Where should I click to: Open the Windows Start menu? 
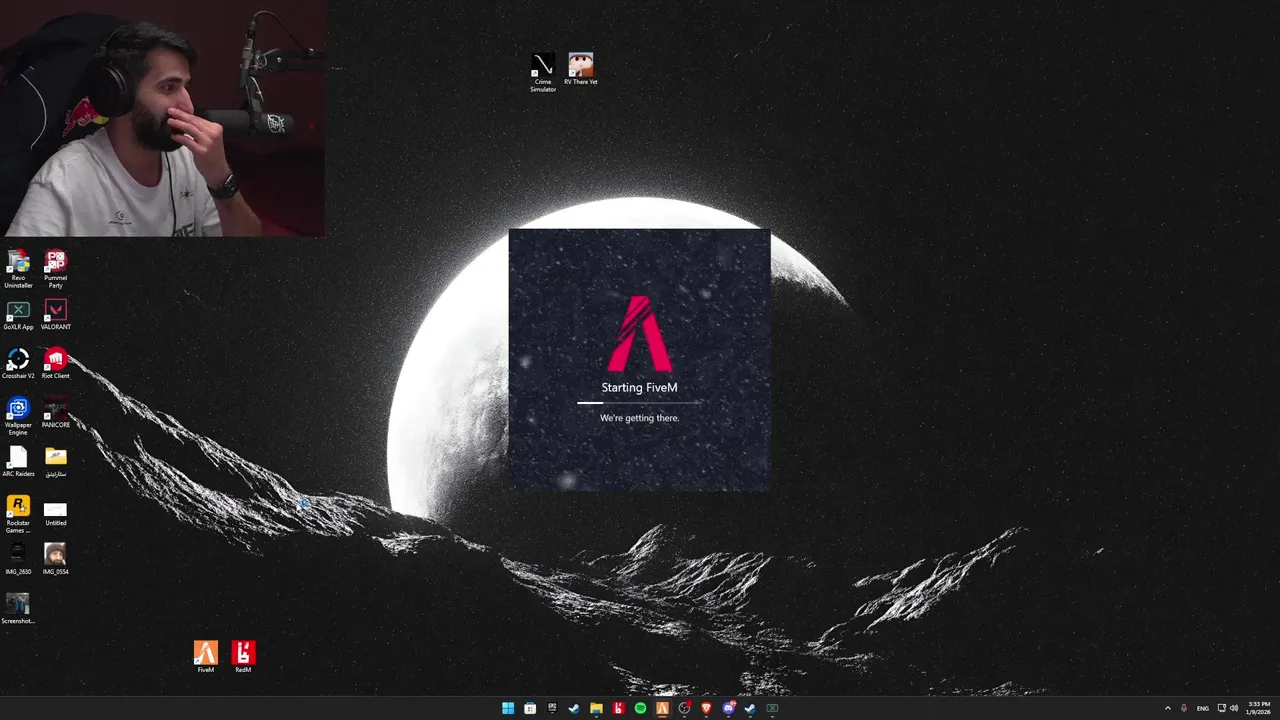(x=508, y=708)
